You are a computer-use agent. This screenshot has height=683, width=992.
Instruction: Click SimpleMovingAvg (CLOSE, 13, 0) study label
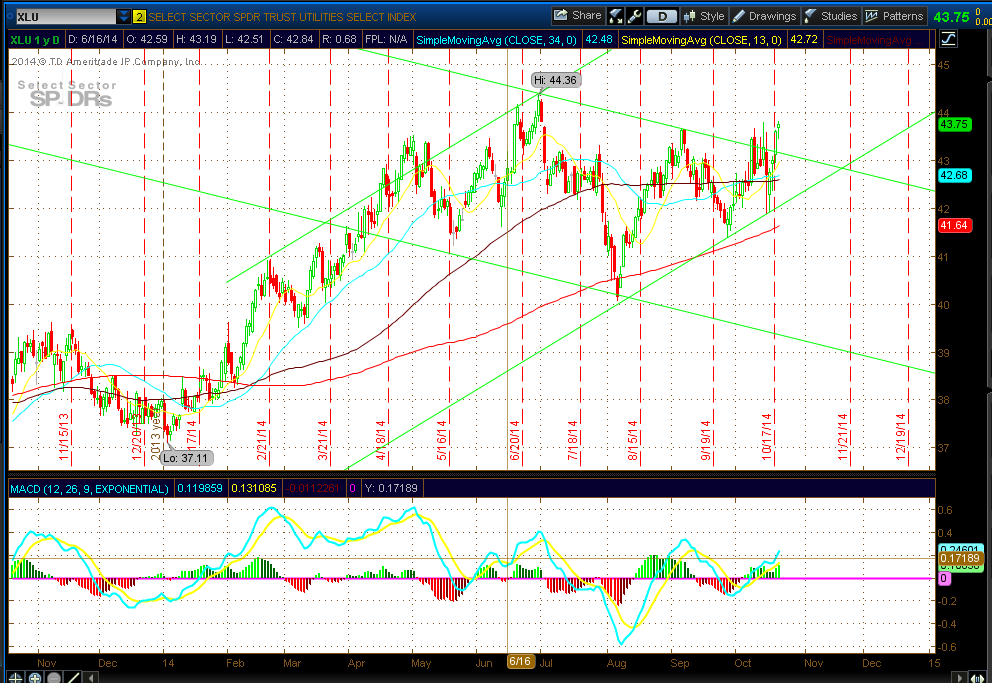(x=701, y=40)
